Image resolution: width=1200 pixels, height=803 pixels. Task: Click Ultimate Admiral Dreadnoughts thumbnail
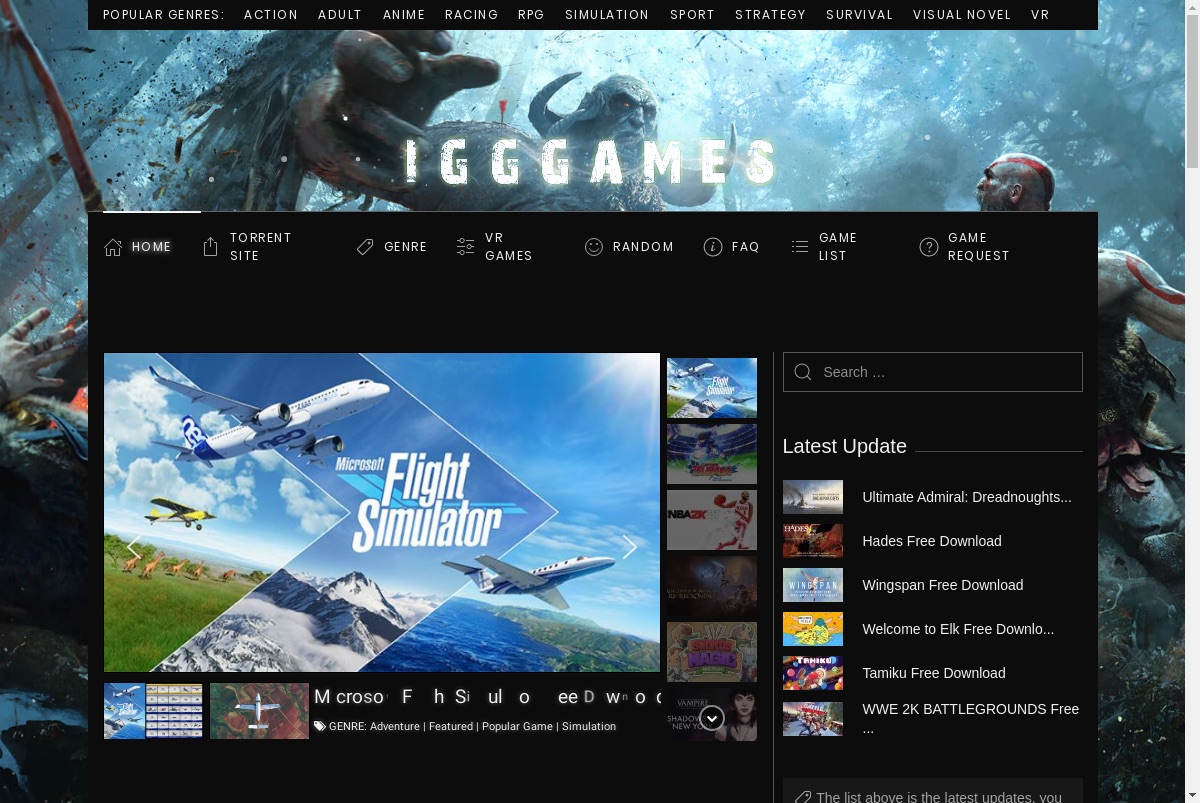[x=813, y=497]
